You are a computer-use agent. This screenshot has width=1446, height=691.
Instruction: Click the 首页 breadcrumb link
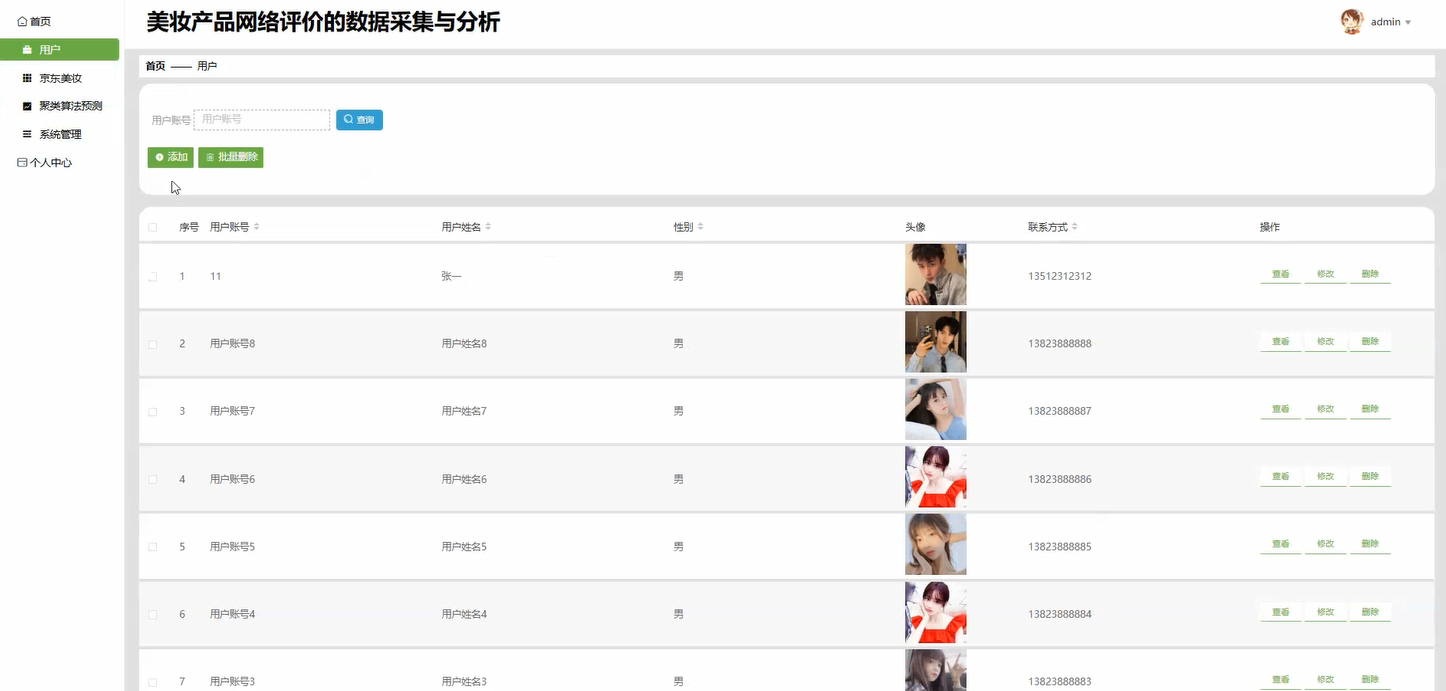(x=155, y=66)
